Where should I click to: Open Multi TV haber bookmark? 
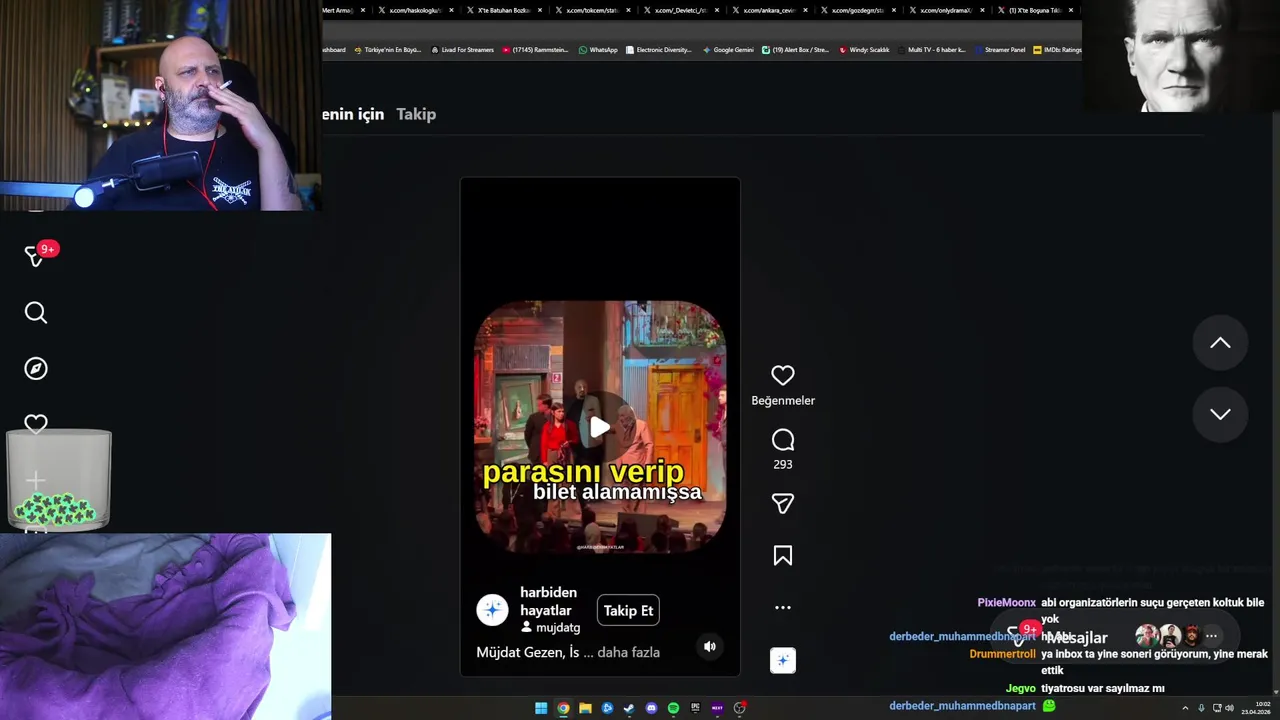click(932, 50)
